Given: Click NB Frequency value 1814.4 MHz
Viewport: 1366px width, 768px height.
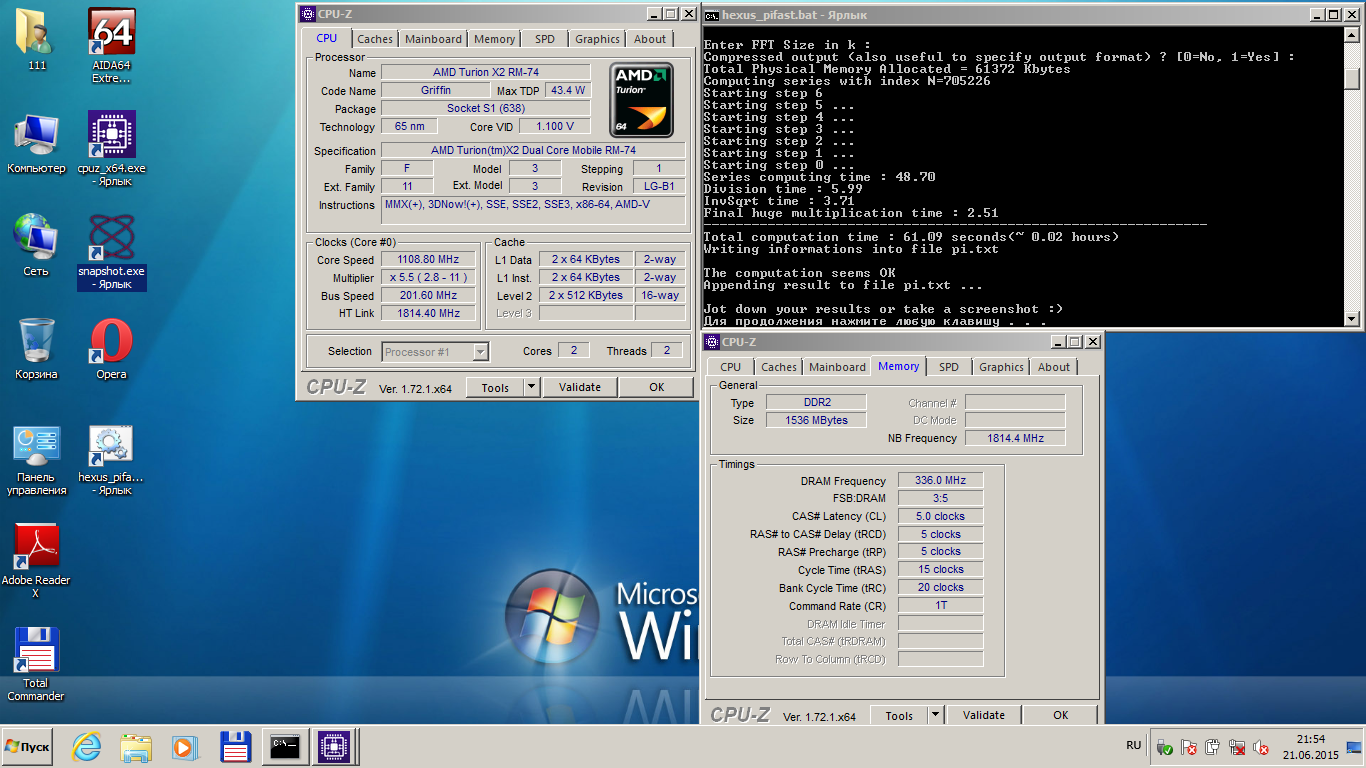Looking at the screenshot, I should (x=1015, y=438).
